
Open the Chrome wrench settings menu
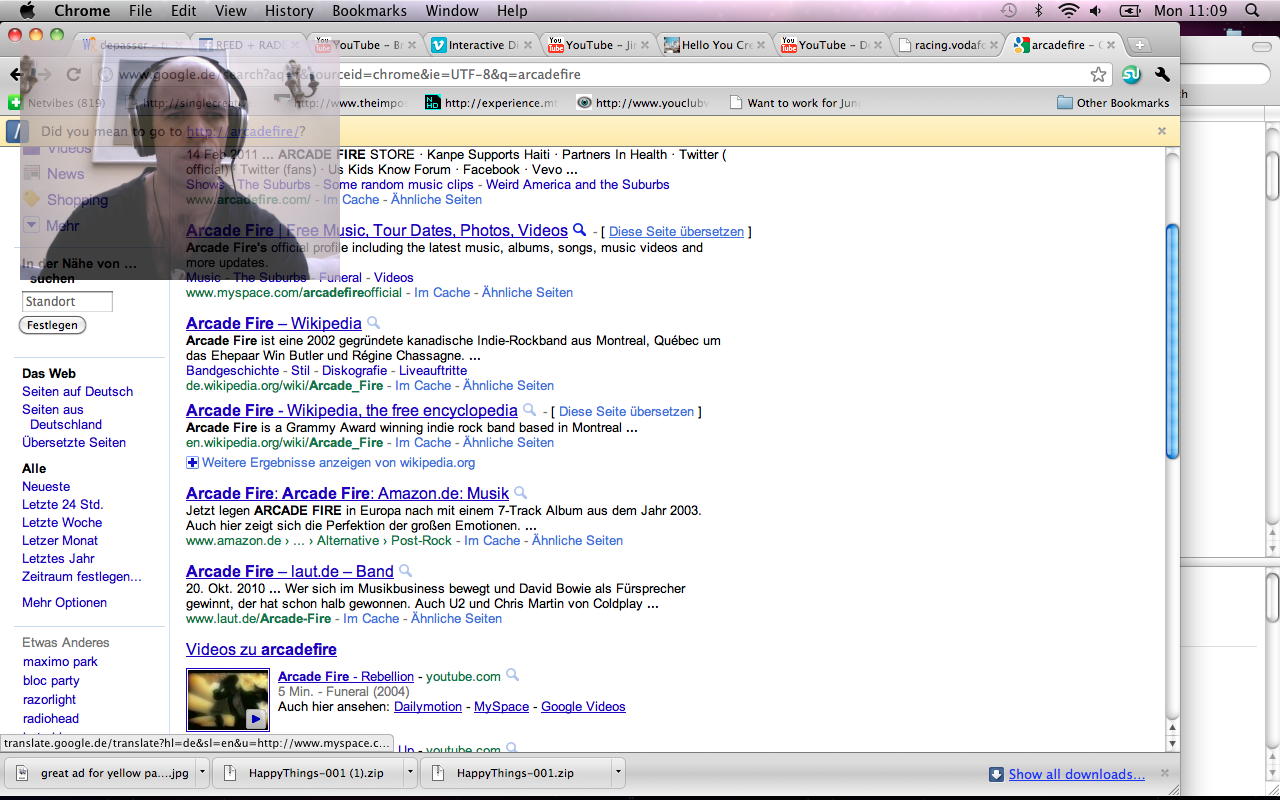pyautogui.click(x=1161, y=75)
